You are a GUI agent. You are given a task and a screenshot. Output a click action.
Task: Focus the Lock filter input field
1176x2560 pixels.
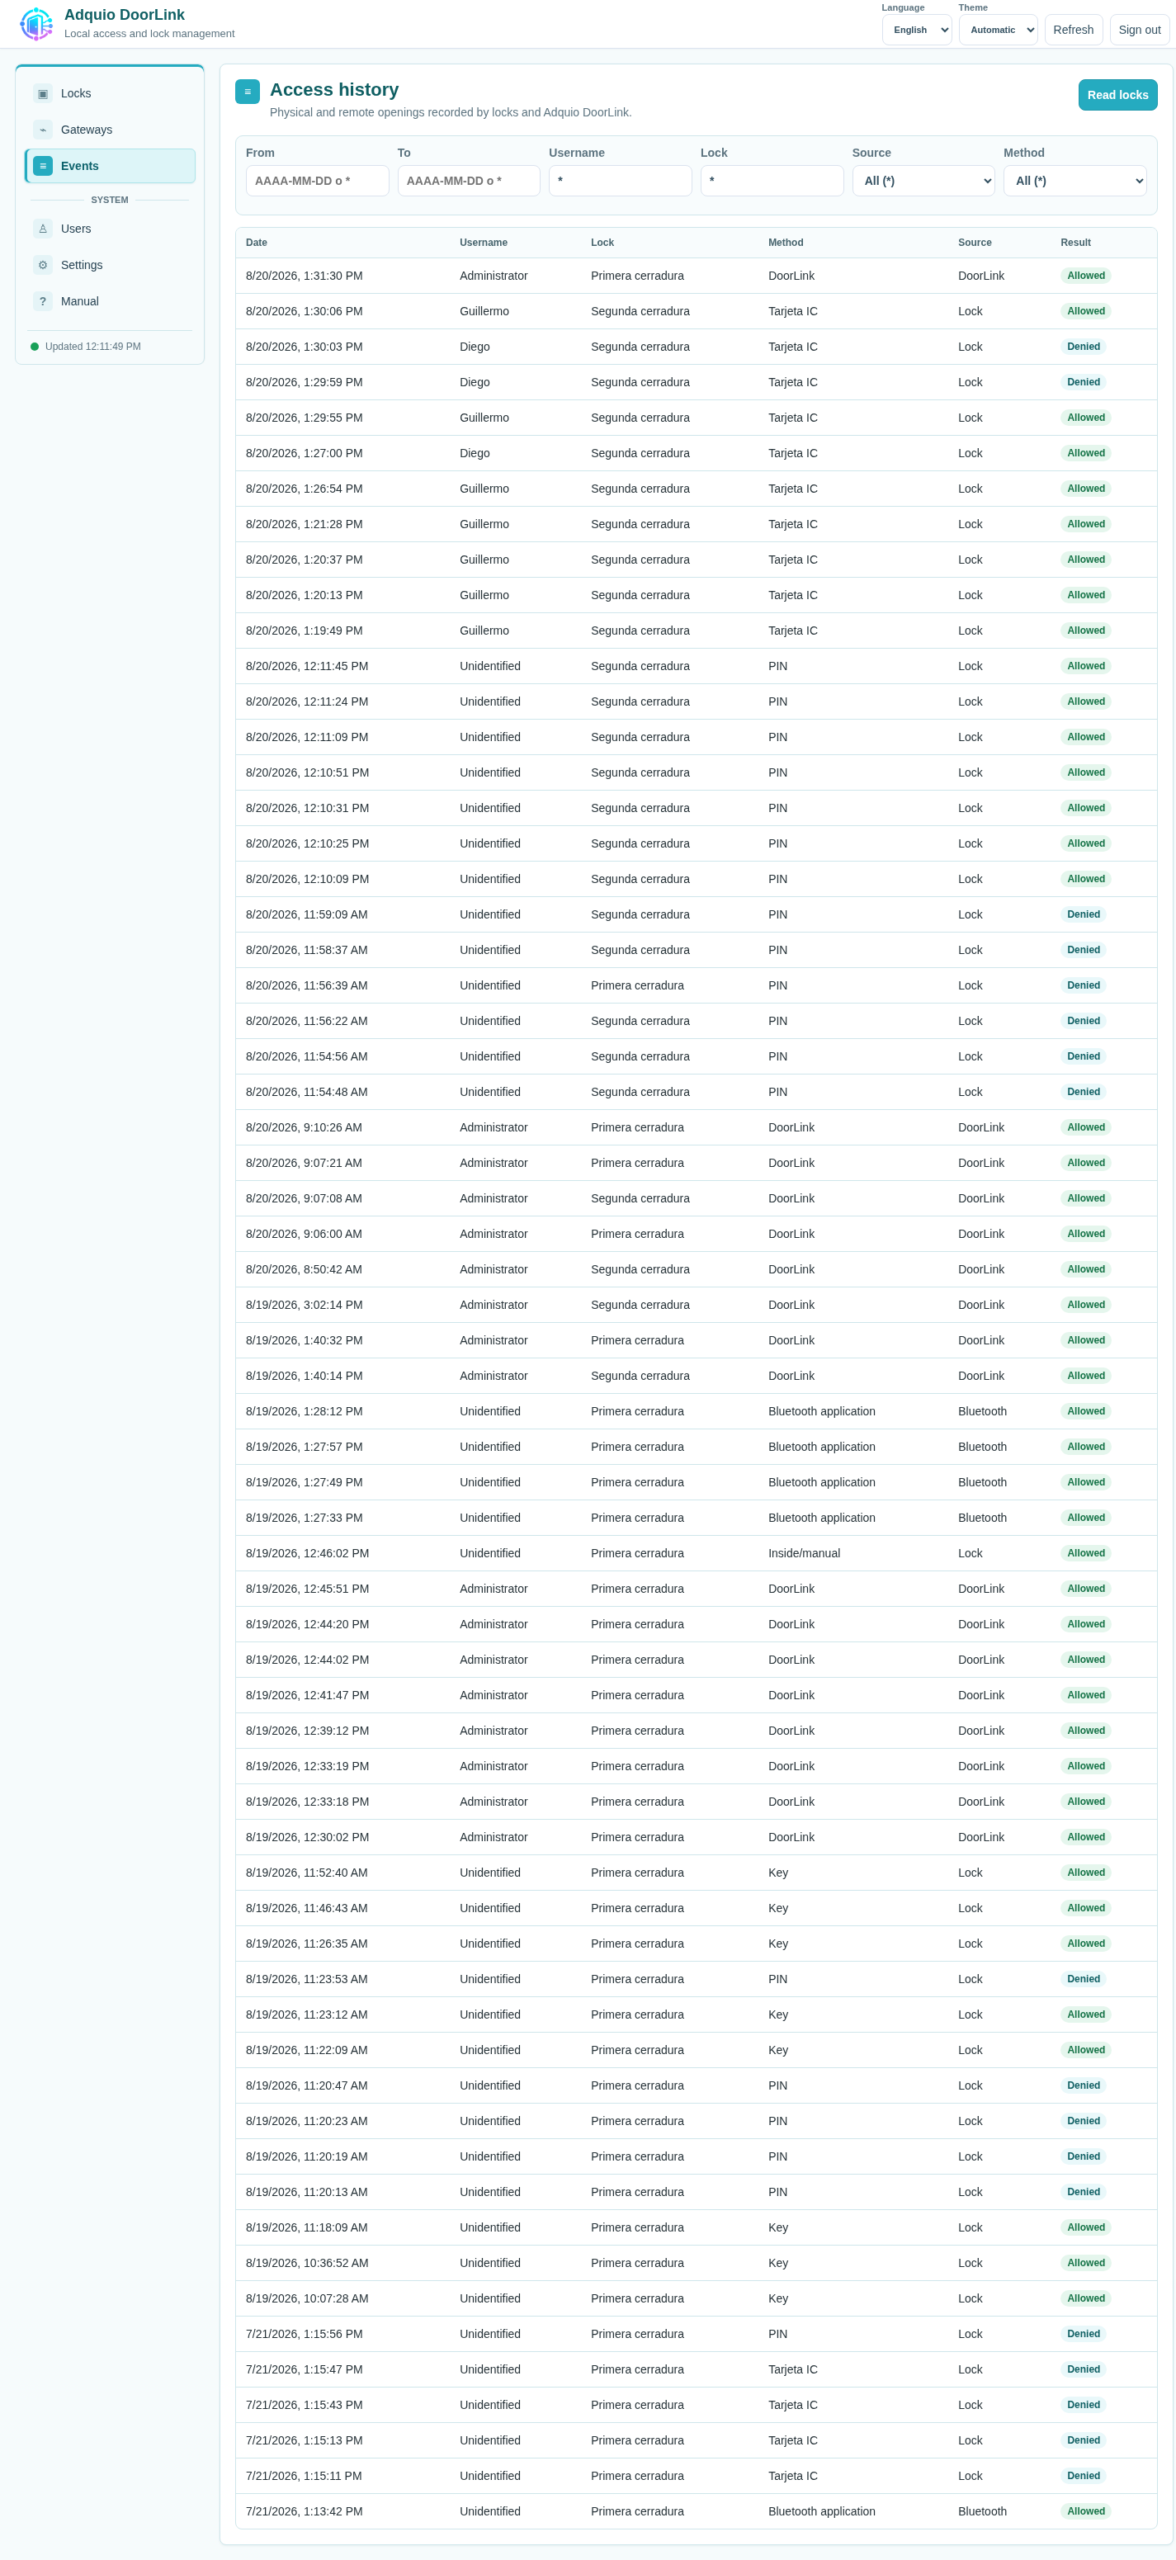(x=772, y=181)
